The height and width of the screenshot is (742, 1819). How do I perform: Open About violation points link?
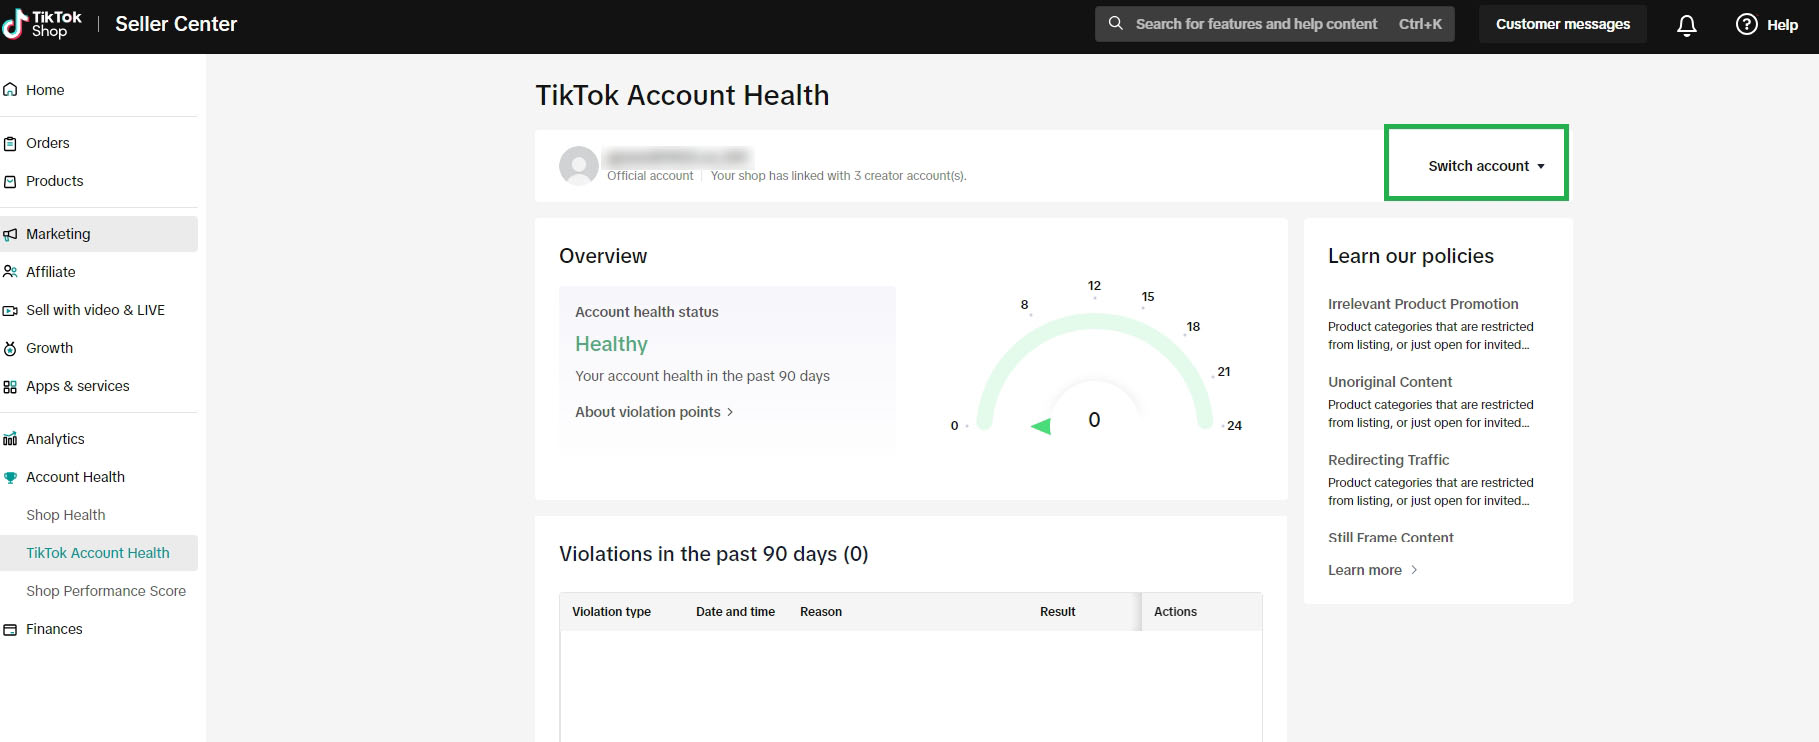pos(654,412)
